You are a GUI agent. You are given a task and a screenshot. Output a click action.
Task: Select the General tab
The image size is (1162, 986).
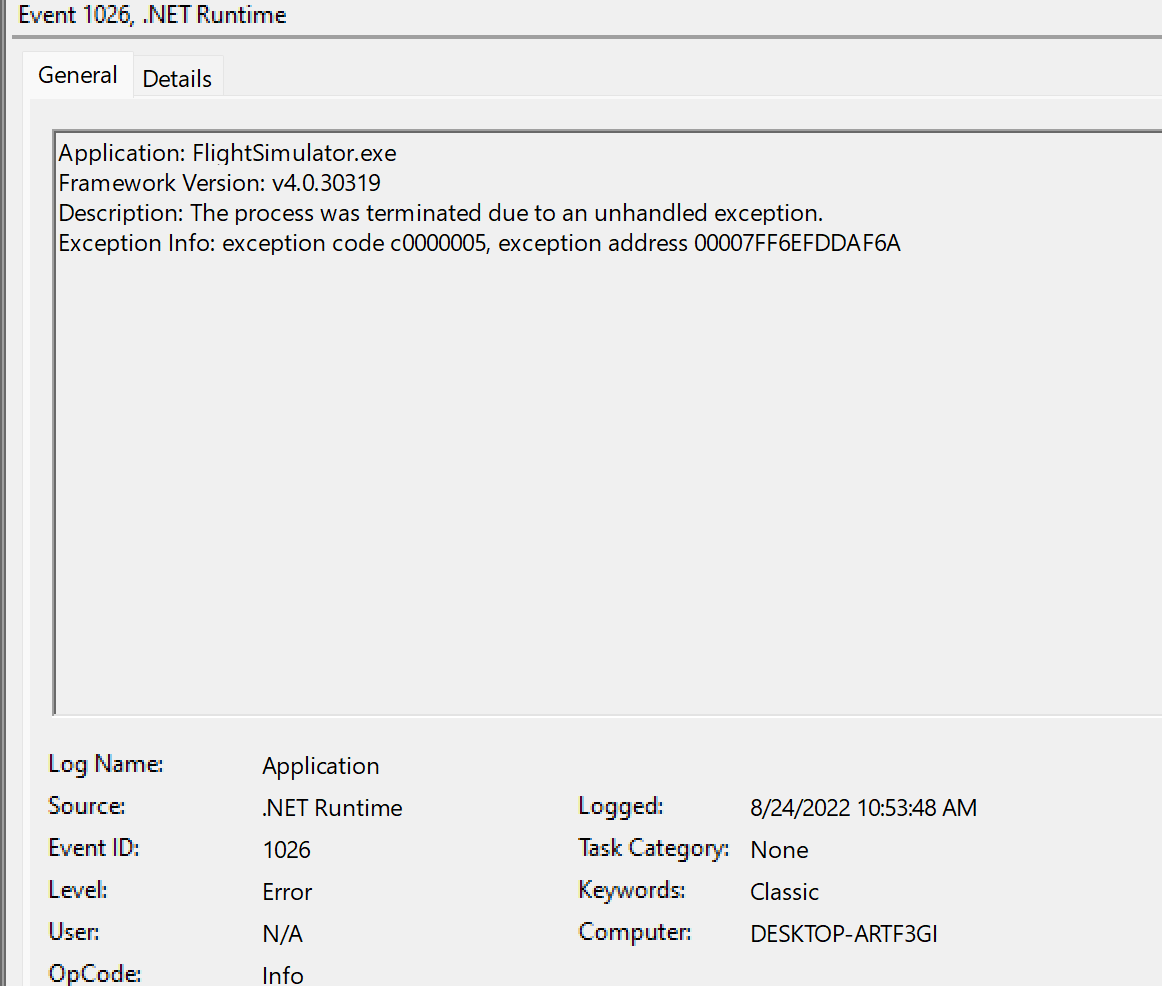pos(77,74)
